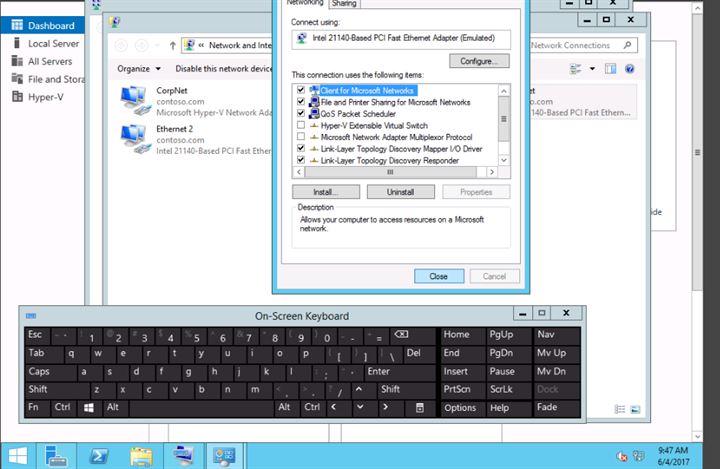The image size is (720, 469).
Task: Expand the Organize dropdown menu
Action: coord(139,69)
